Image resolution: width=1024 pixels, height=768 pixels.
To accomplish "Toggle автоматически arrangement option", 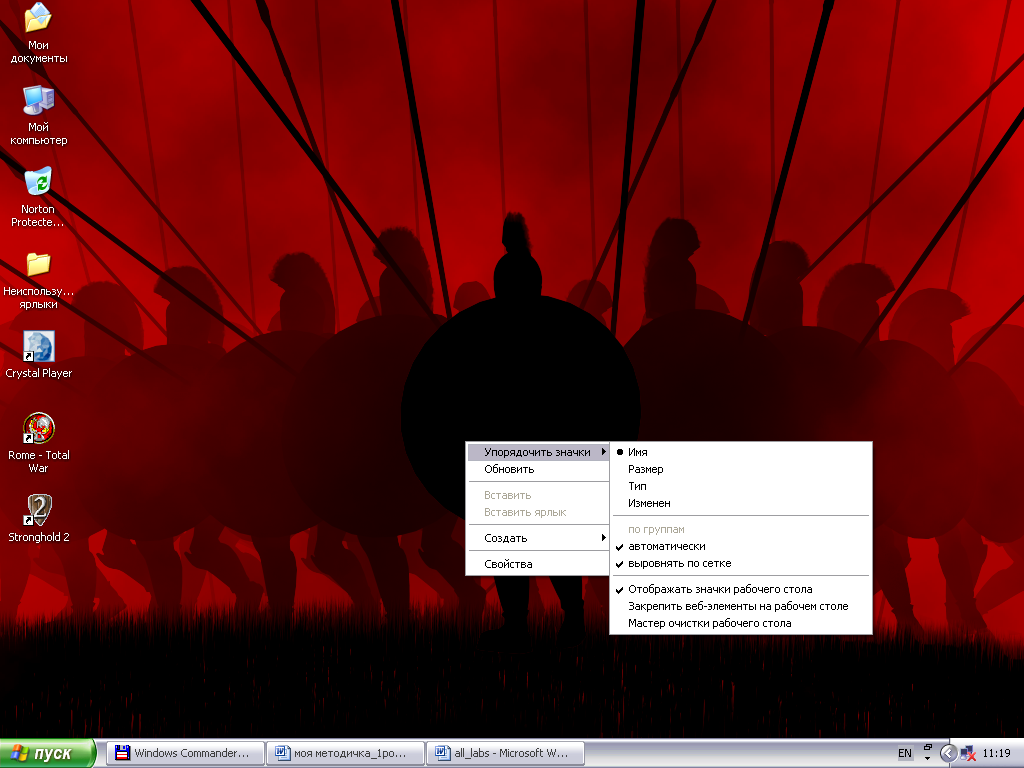I will (x=741, y=546).
